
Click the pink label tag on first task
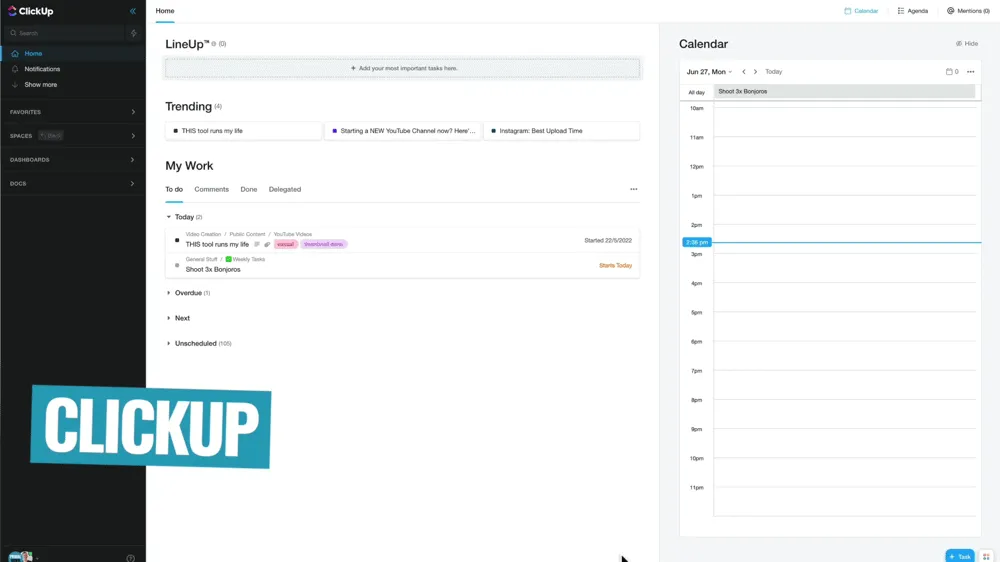[x=286, y=244]
